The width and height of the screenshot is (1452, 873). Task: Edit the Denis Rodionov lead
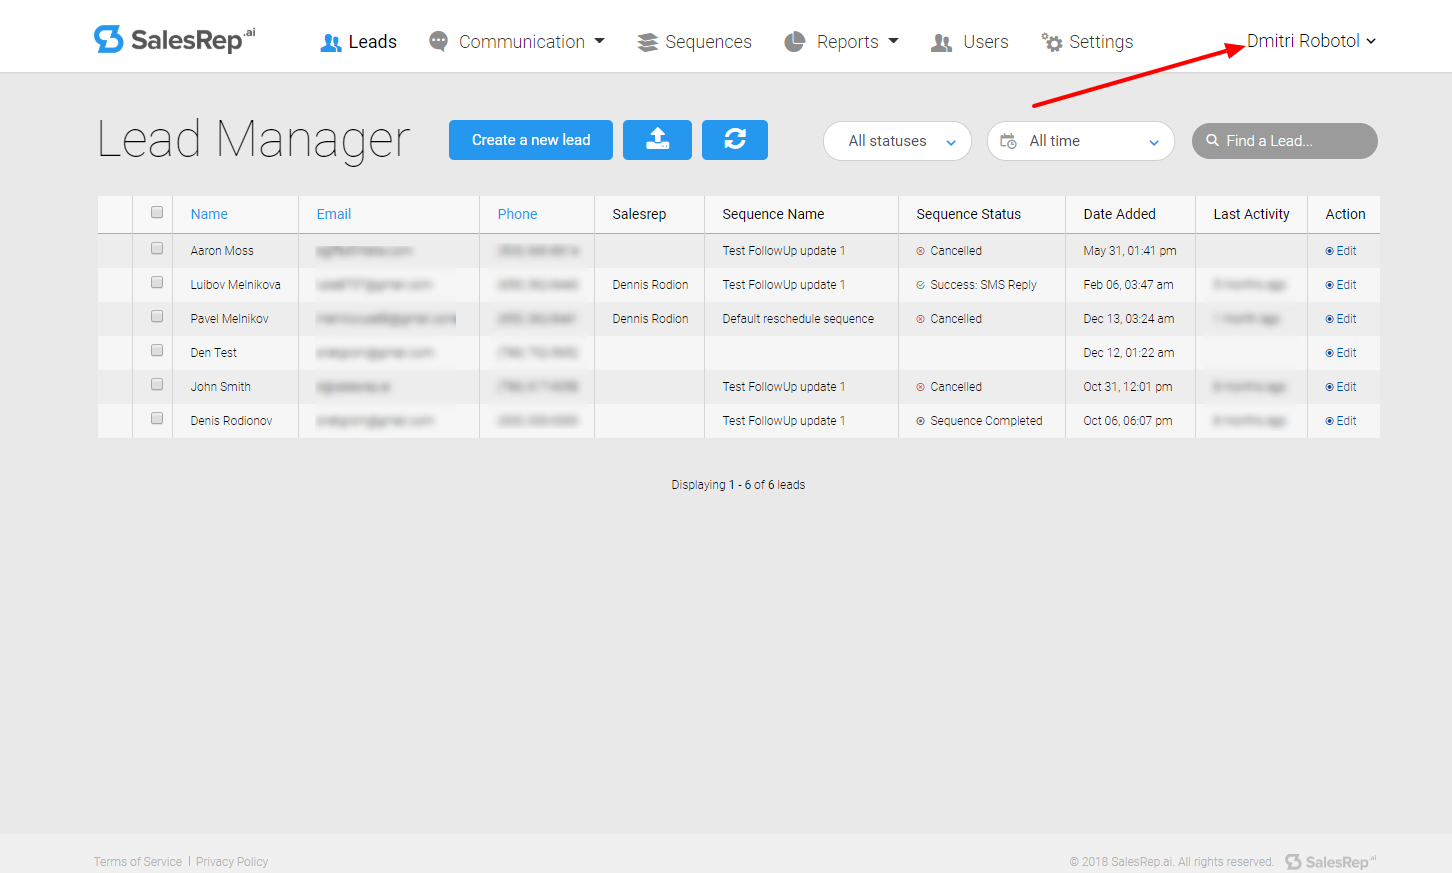point(1341,421)
